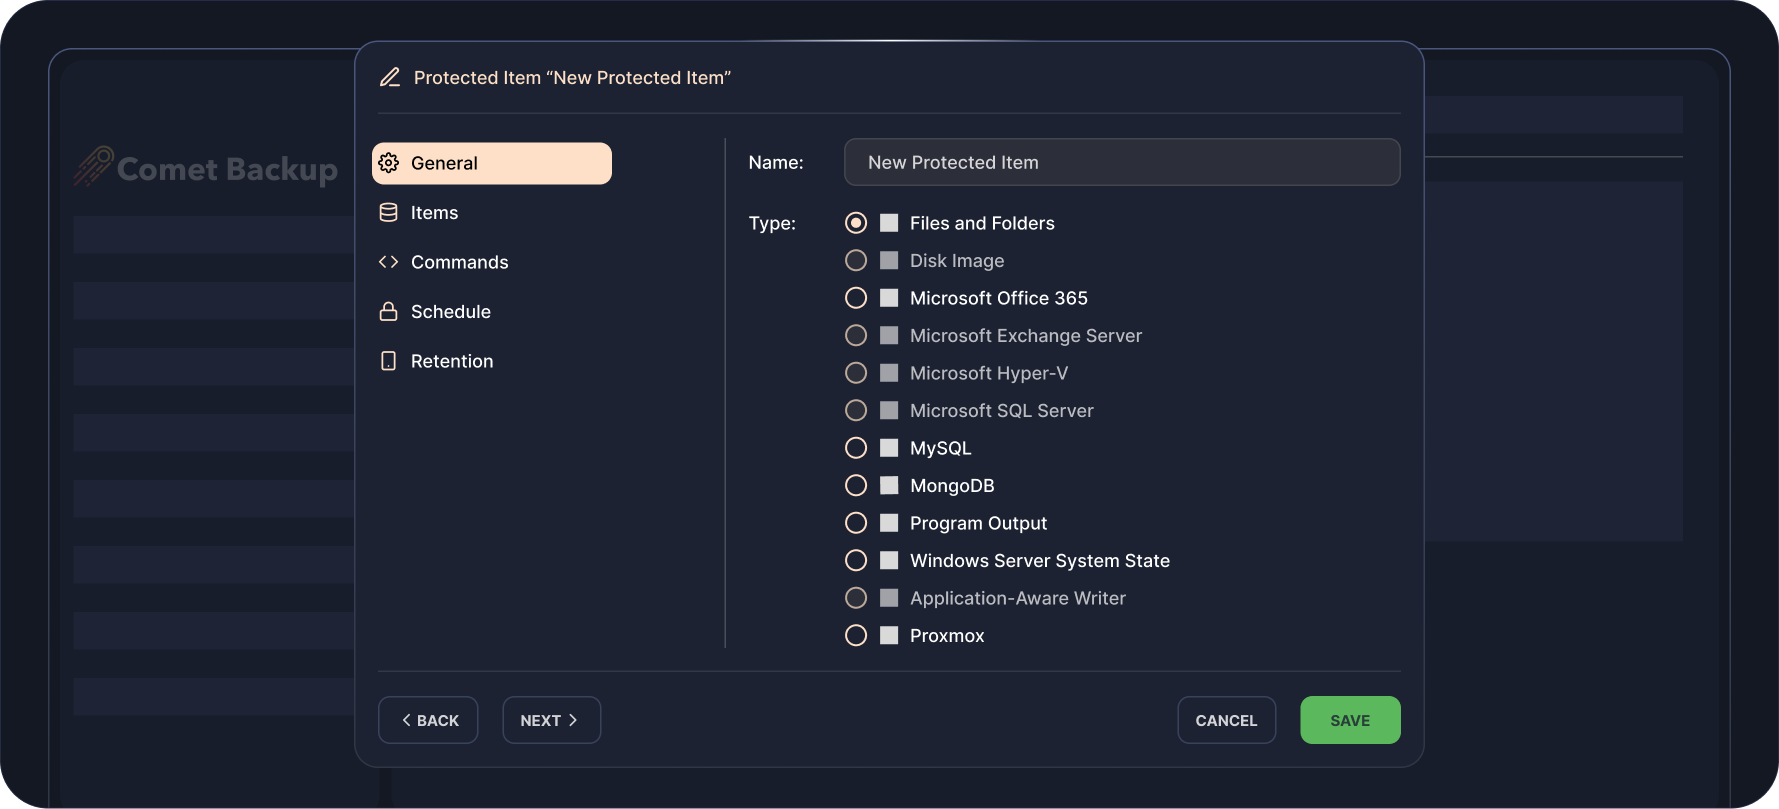Click the database icon beside Items

(x=389, y=212)
